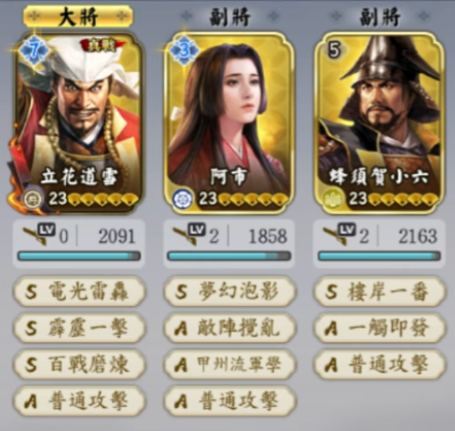This screenshot has width=455, height=431.
Task: Click the blue clan crest icon on 阿市 card
Action: click(183, 199)
